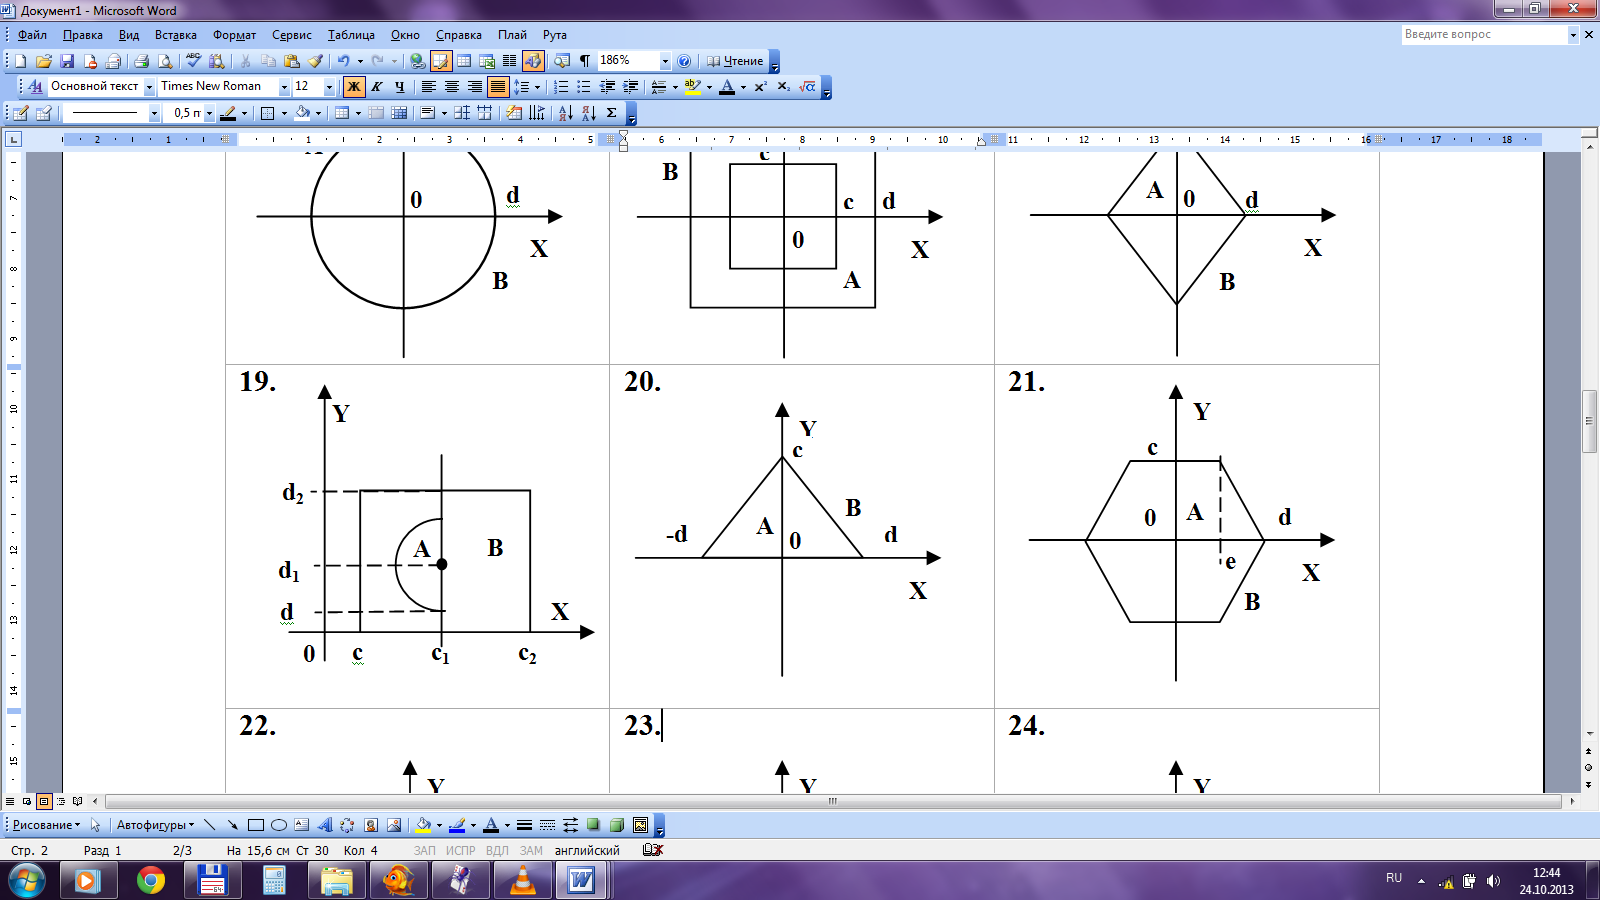1600x900 pixels.
Task: Insert a text box from drawing toolbar
Action: coord(301,825)
